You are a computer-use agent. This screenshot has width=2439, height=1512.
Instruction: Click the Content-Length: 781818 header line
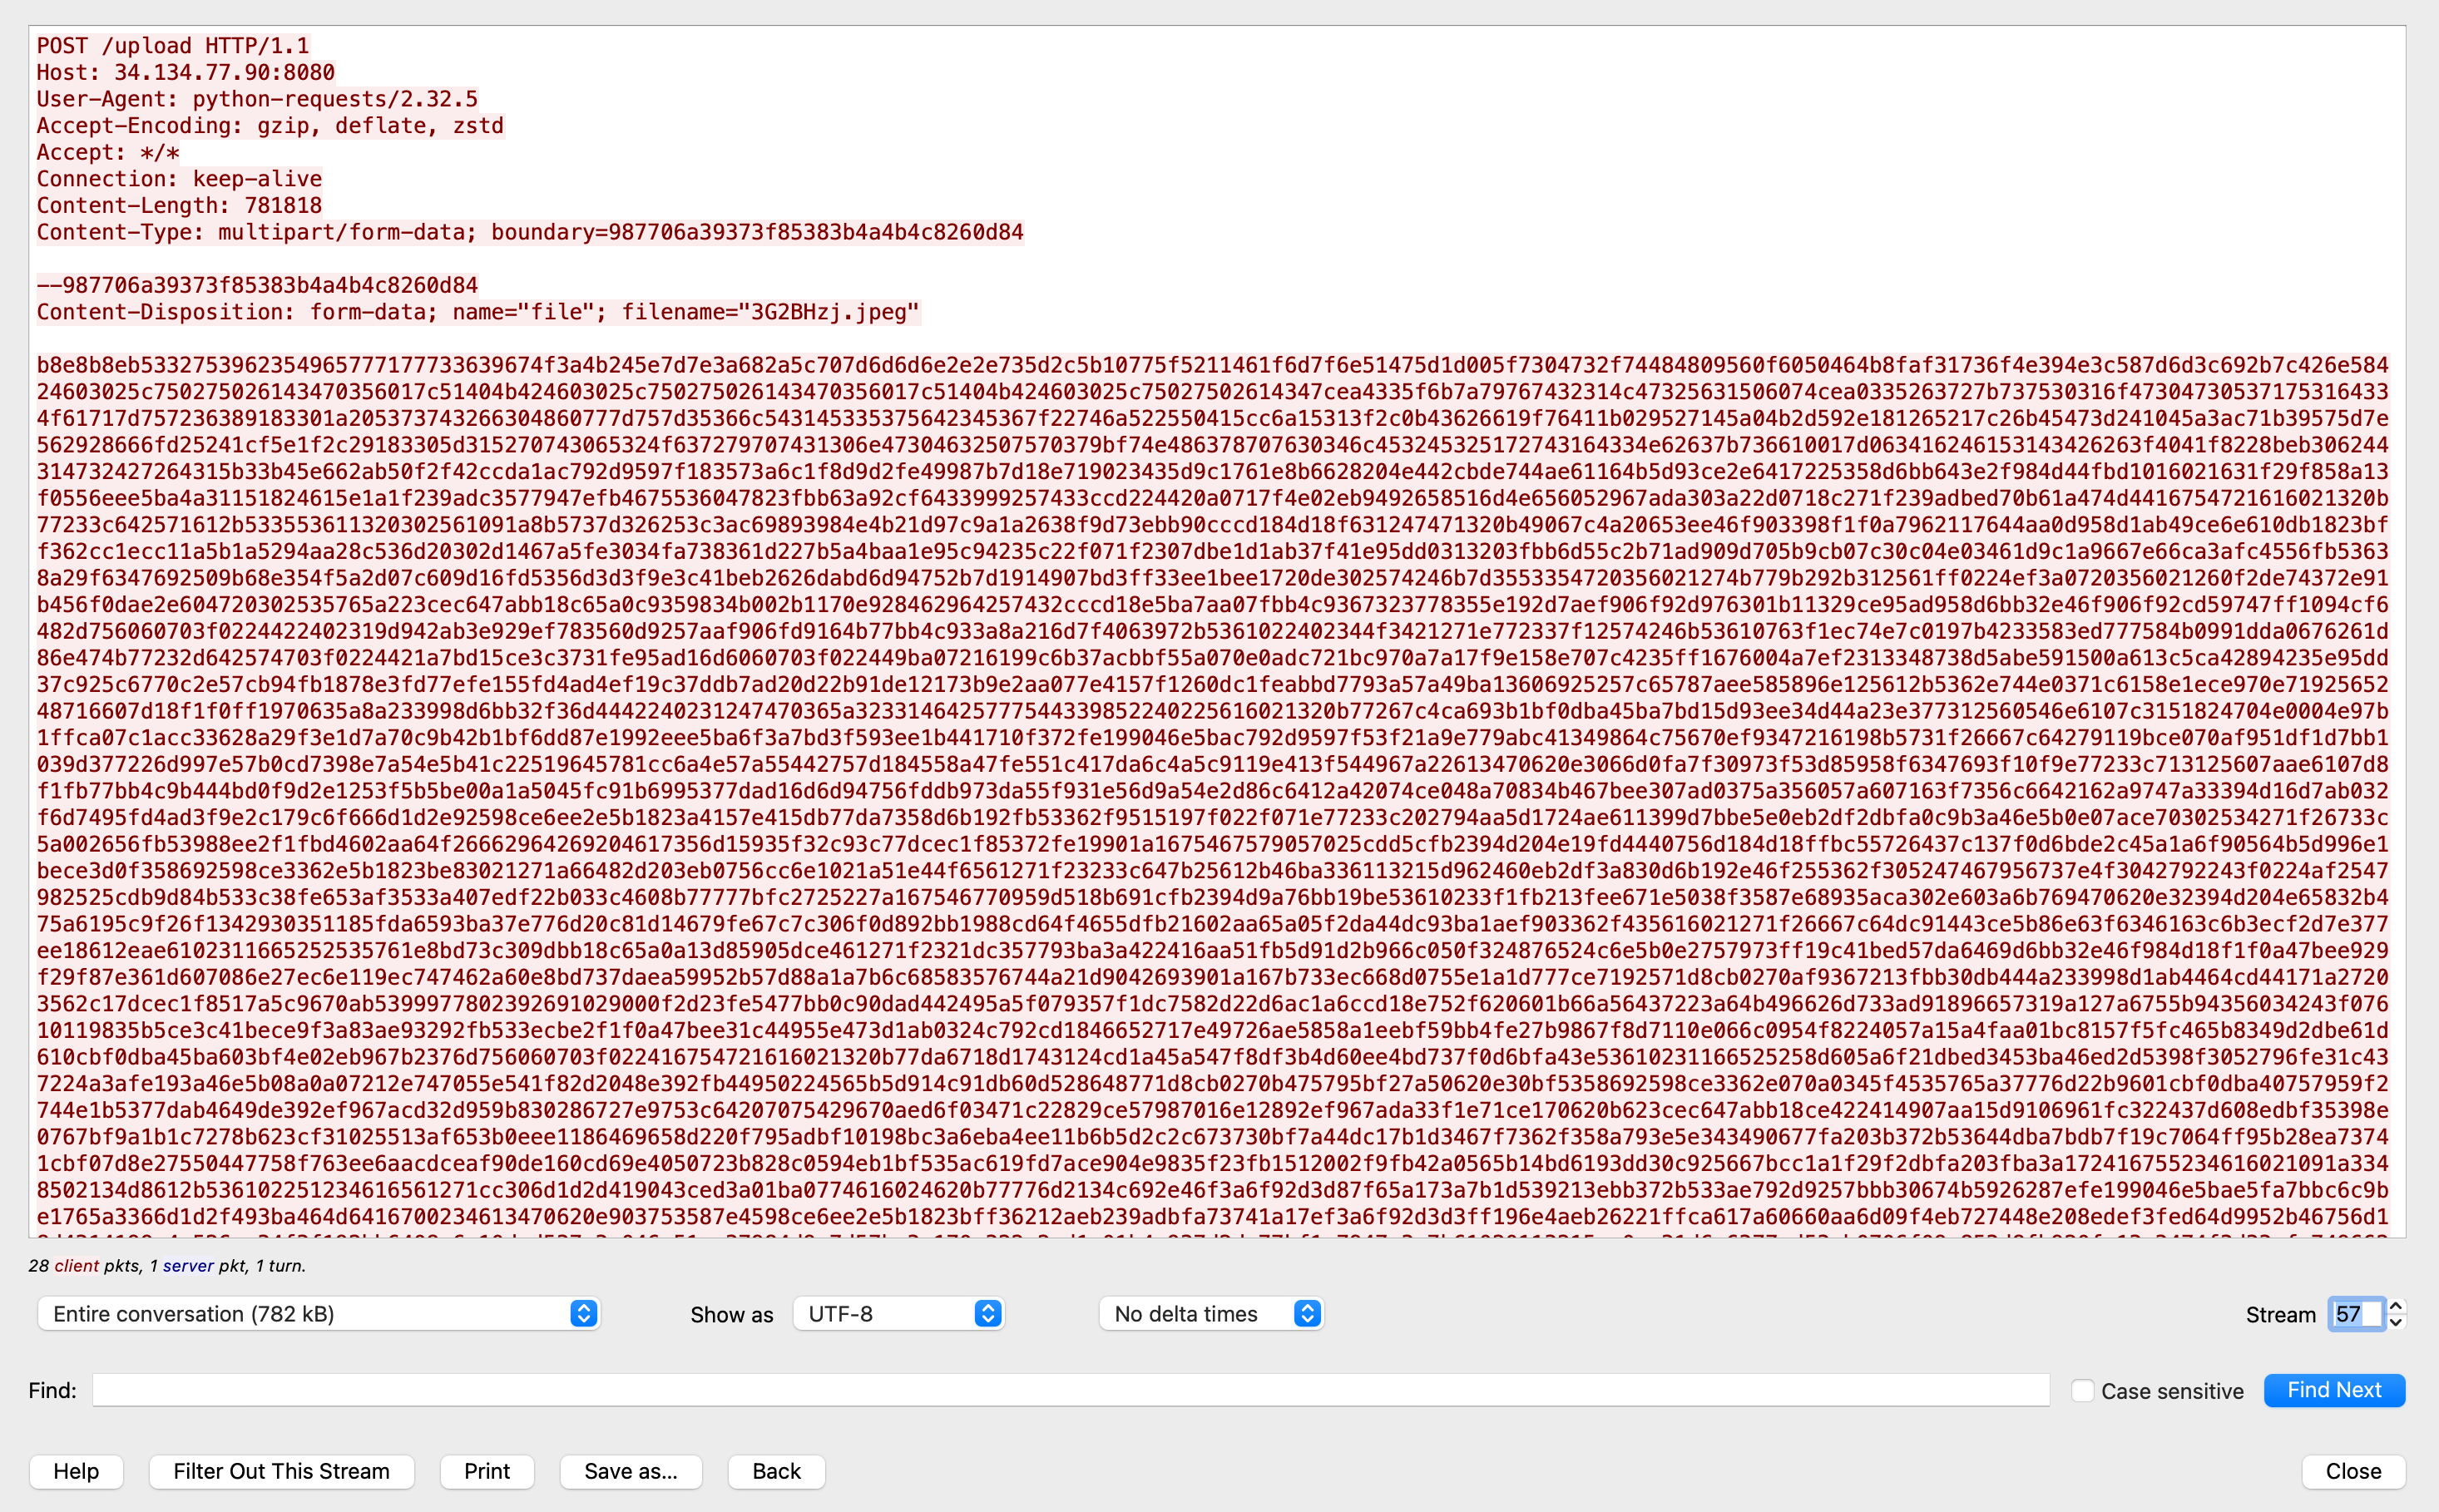pos(179,205)
